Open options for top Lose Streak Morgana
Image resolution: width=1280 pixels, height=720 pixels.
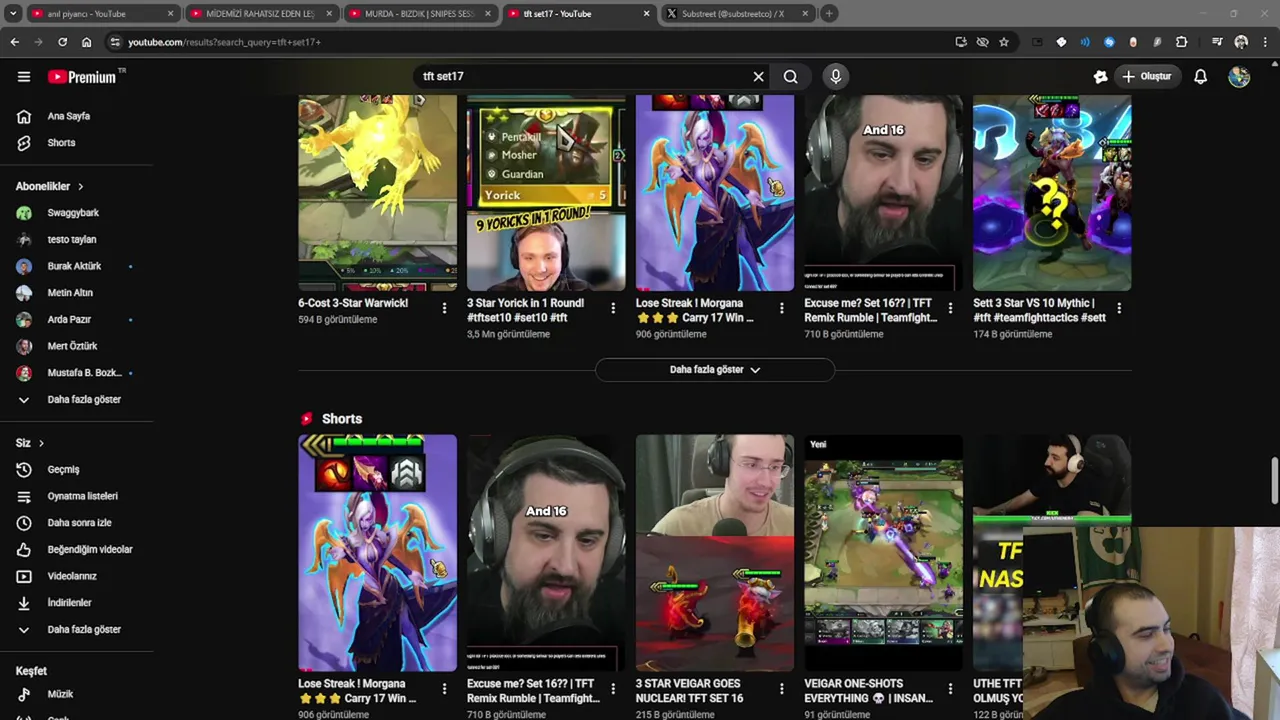(782, 308)
